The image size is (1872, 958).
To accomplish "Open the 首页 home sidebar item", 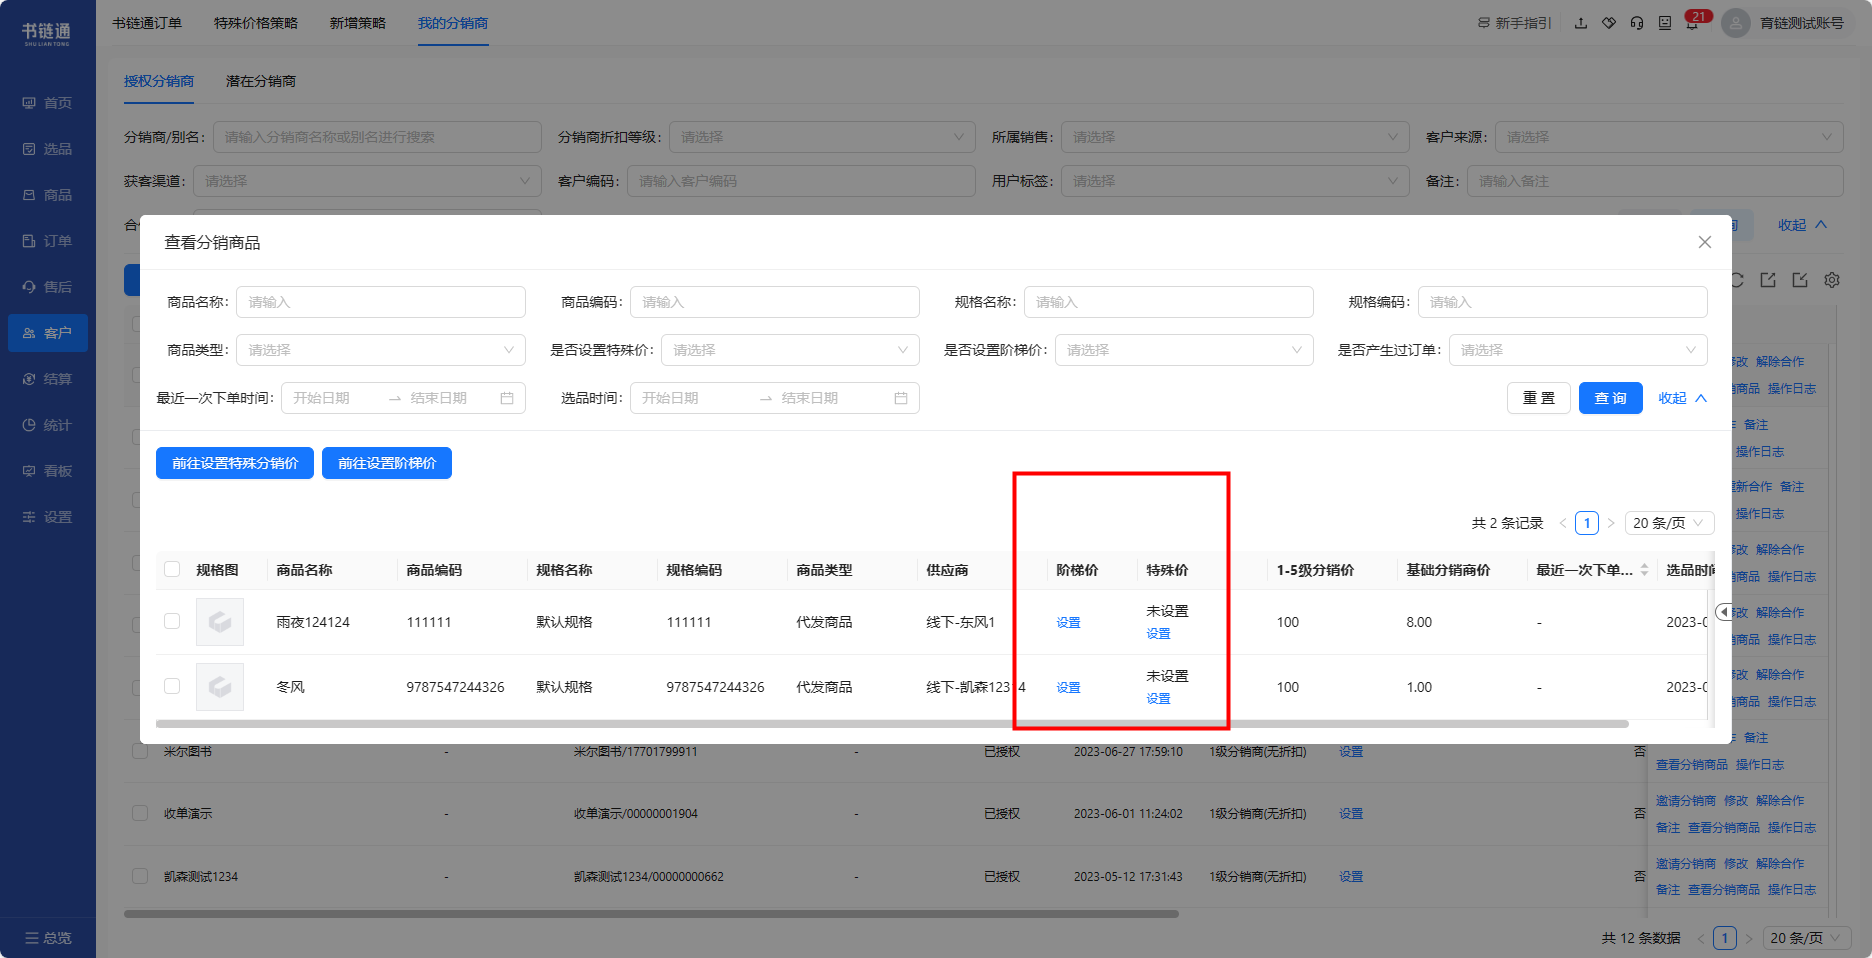I will [47, 103].
